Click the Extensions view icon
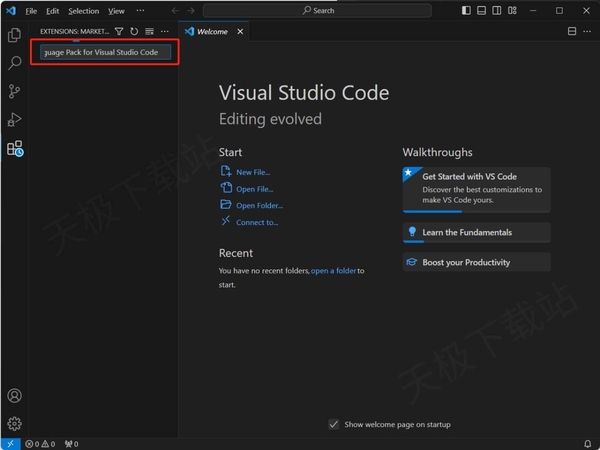The height and width of the screenshot is (450, 600). [x=14, y=148]
